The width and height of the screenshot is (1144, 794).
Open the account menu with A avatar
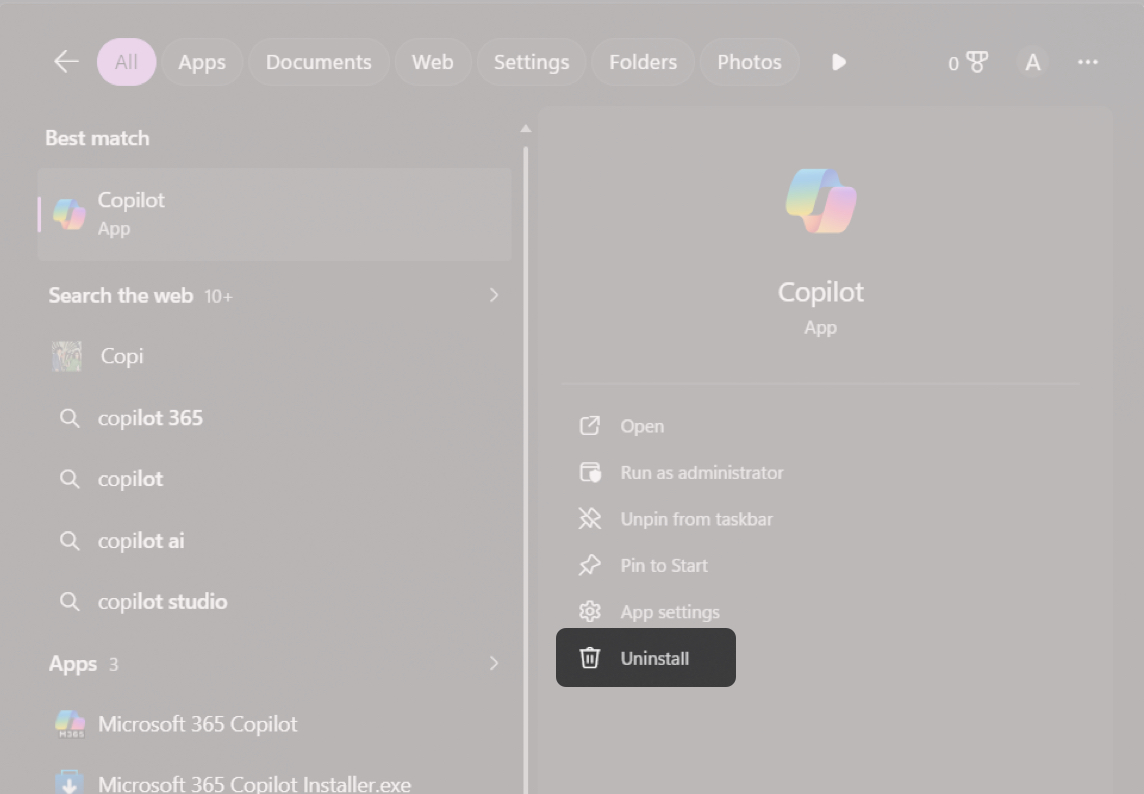1032,62
